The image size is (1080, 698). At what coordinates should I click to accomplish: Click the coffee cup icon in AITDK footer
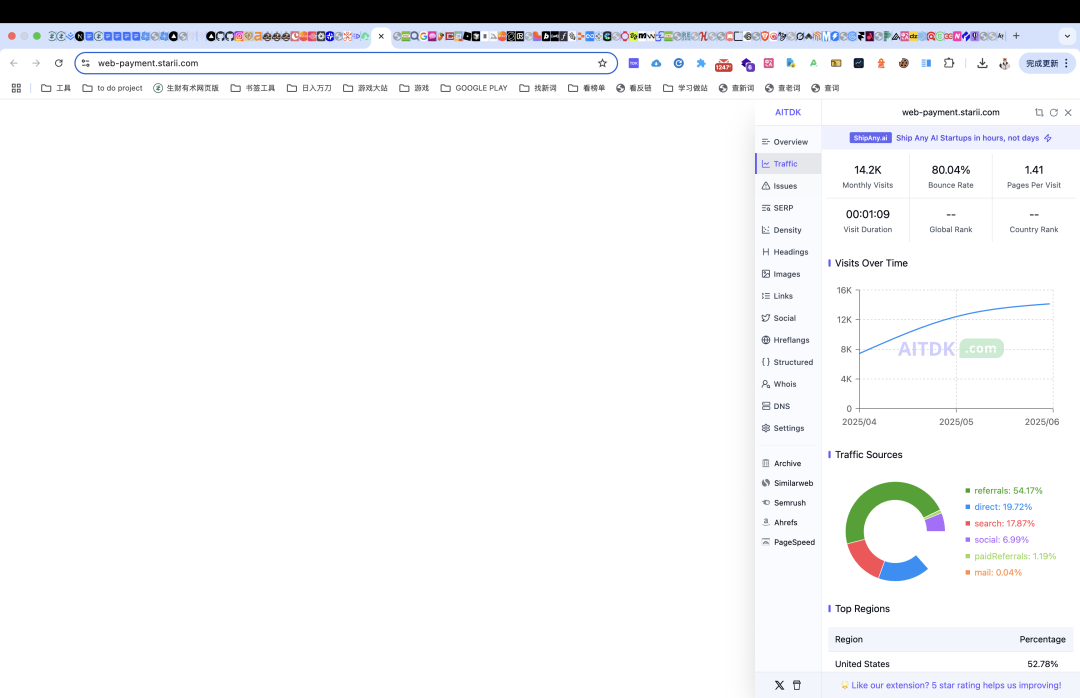[x=797, y=686]
